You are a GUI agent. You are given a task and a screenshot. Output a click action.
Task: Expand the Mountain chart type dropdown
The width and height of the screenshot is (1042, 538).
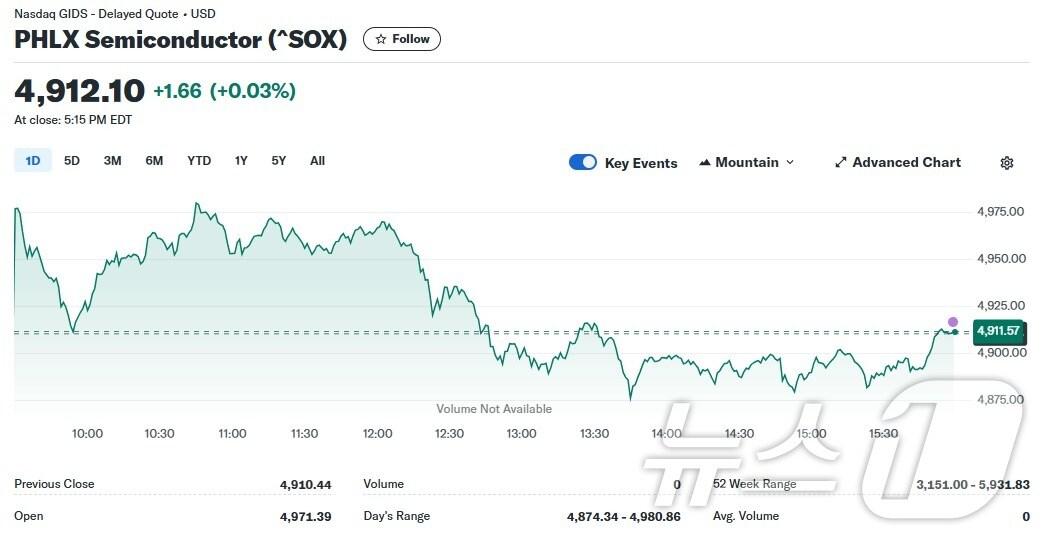pyautogui.click(x=790, y=162)
